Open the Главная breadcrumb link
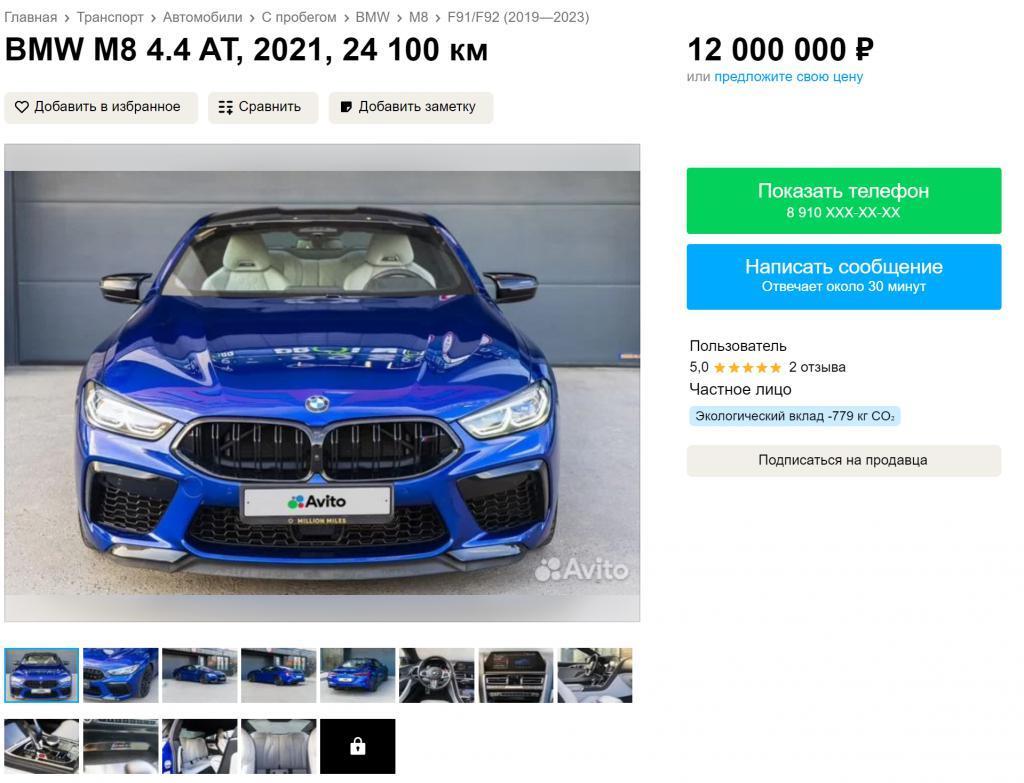The image size is (1024, 783). point(31,18)
